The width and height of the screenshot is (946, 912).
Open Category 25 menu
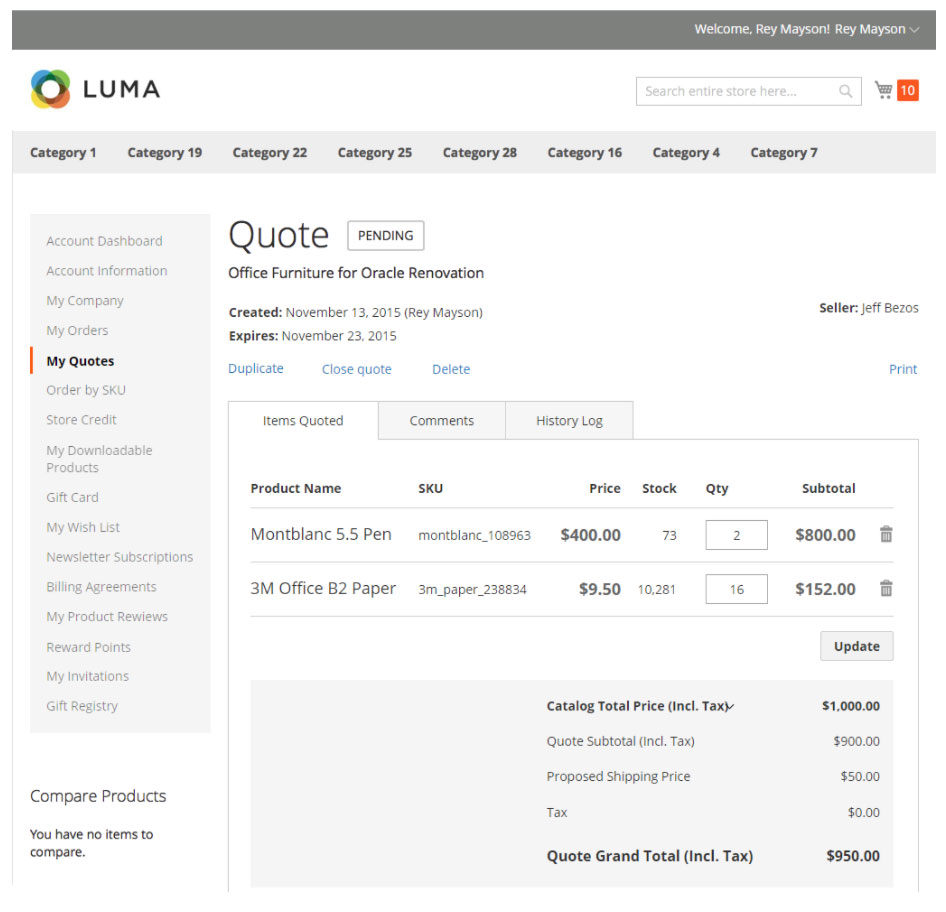[375, 153]
